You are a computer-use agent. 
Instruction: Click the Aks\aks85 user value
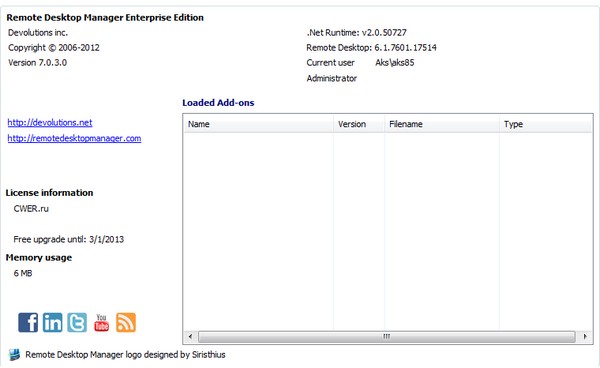pyautogui.click(x=395, y=62)
